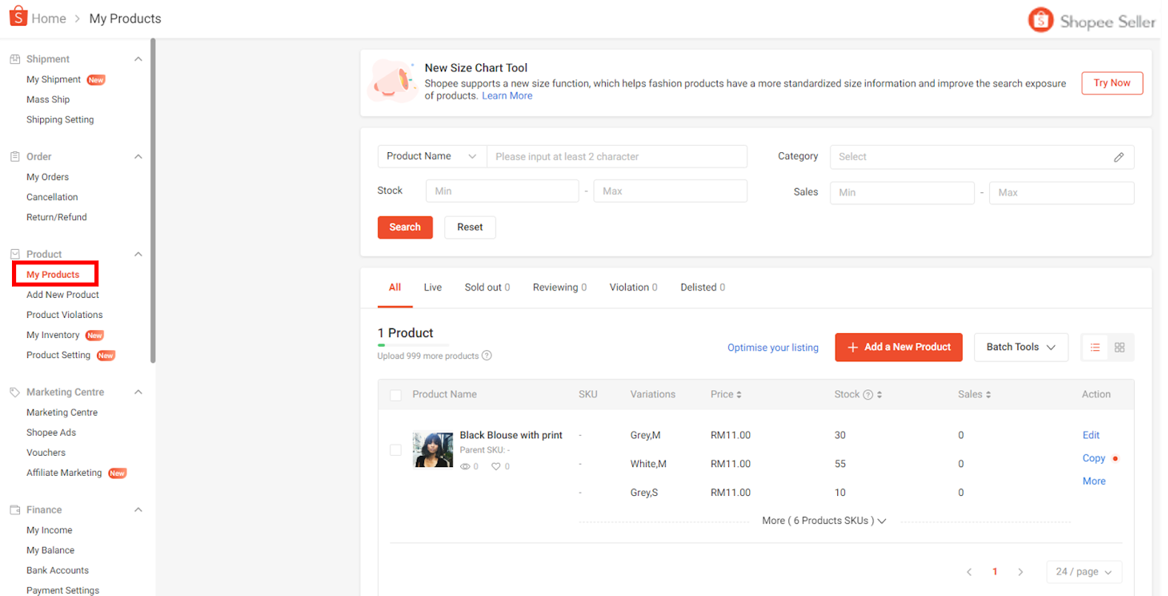Click the views eye icon on Black Blouse
The height and width of the screenshot is (596, 1168).
point(466,466)
